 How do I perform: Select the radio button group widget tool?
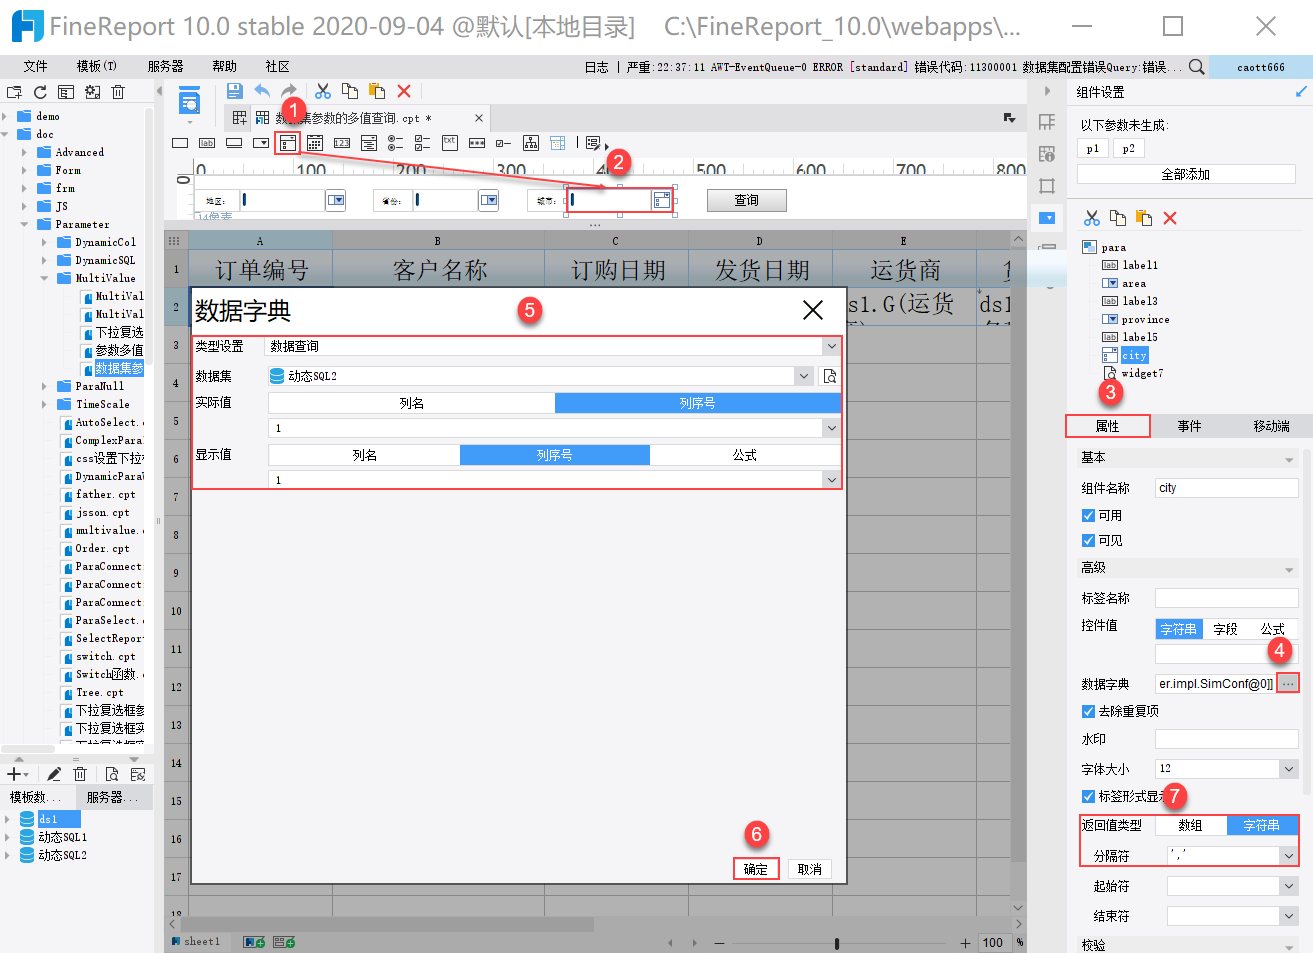(x=396, y=143)
